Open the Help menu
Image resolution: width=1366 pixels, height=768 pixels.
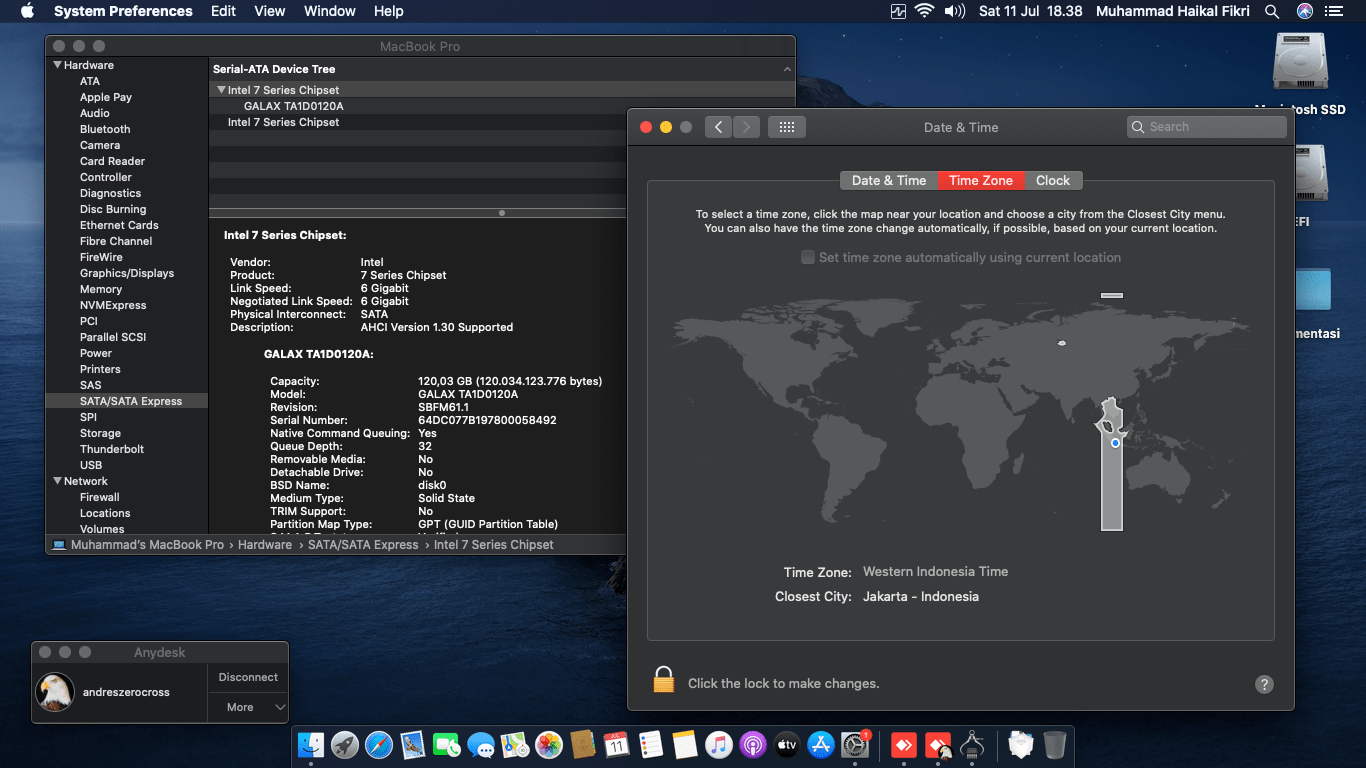click(389, 11)
